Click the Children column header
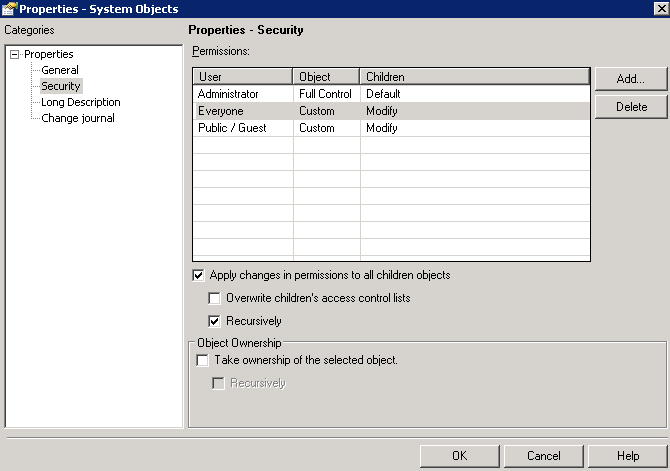Viewport: 670px width, 471px height. tap(474, 77)
